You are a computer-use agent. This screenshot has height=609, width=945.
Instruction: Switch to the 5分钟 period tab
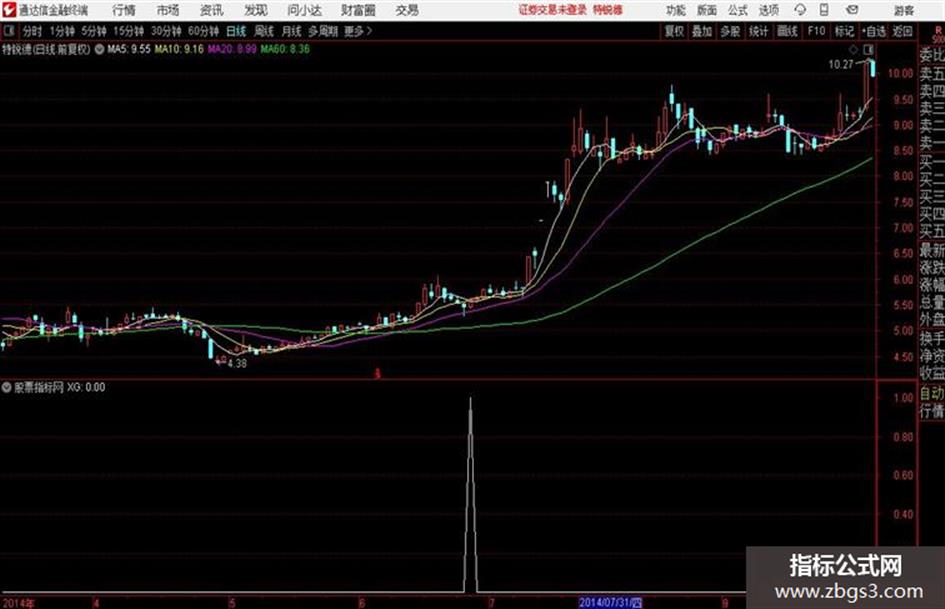point(93,31)
